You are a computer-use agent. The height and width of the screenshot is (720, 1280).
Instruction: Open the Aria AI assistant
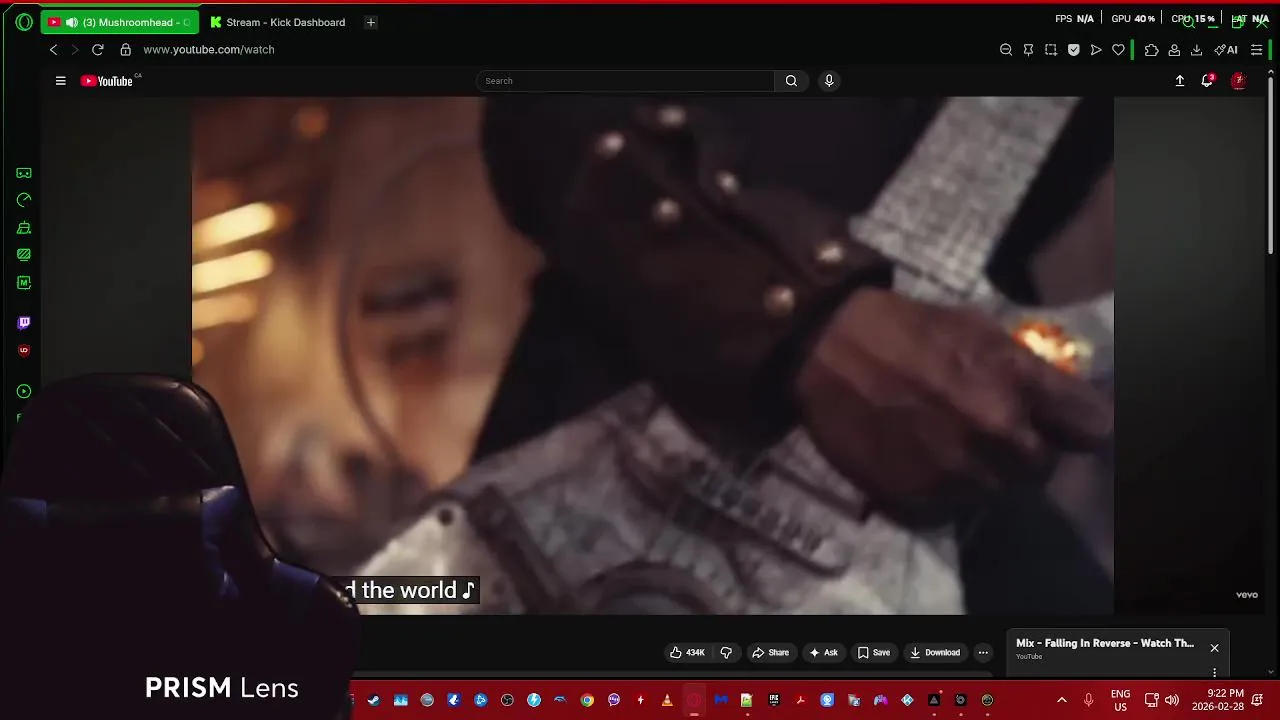(1226, 50)
